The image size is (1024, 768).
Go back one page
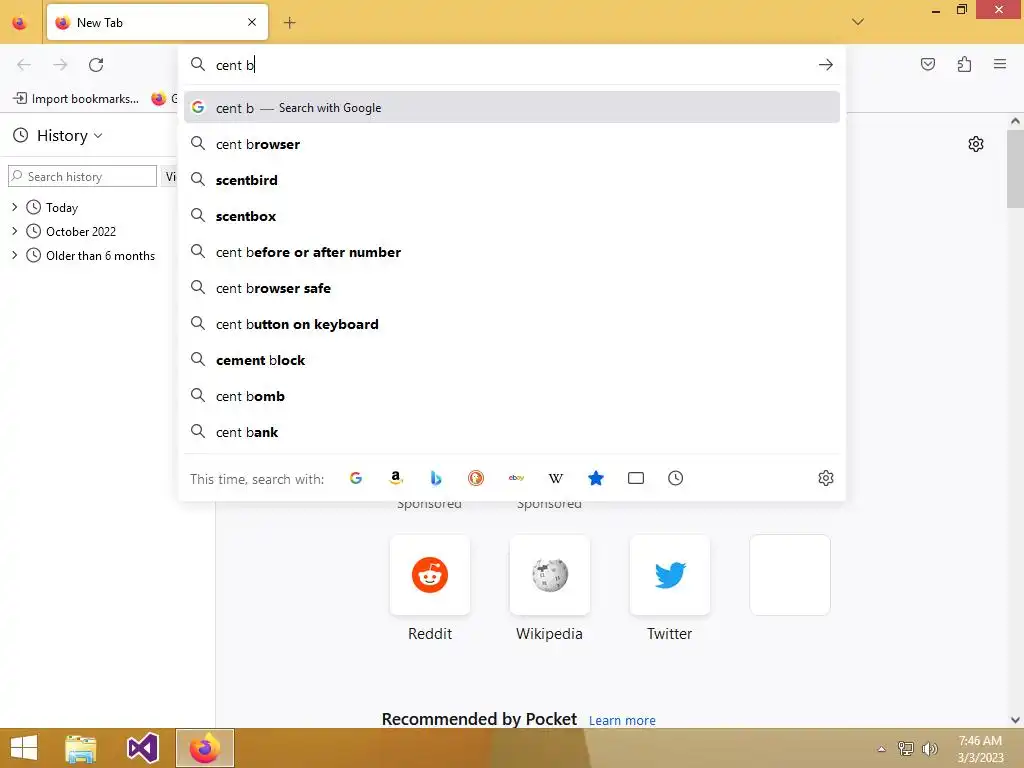click(24, 65)
